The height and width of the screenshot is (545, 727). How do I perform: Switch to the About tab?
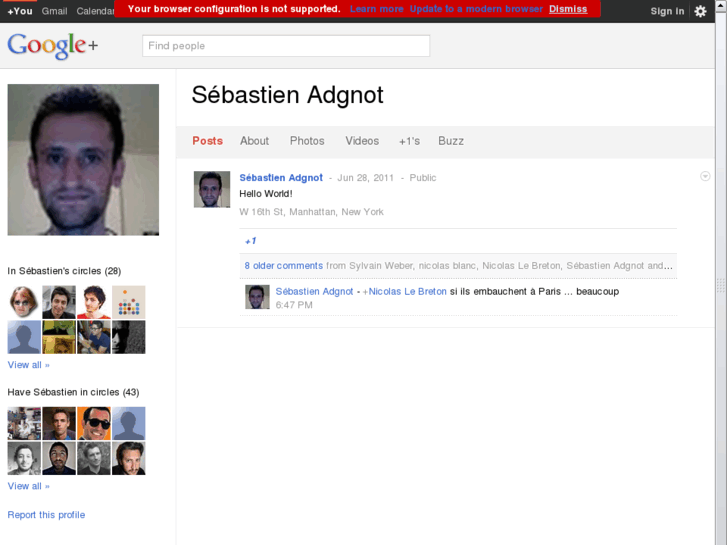pos(254,141)
